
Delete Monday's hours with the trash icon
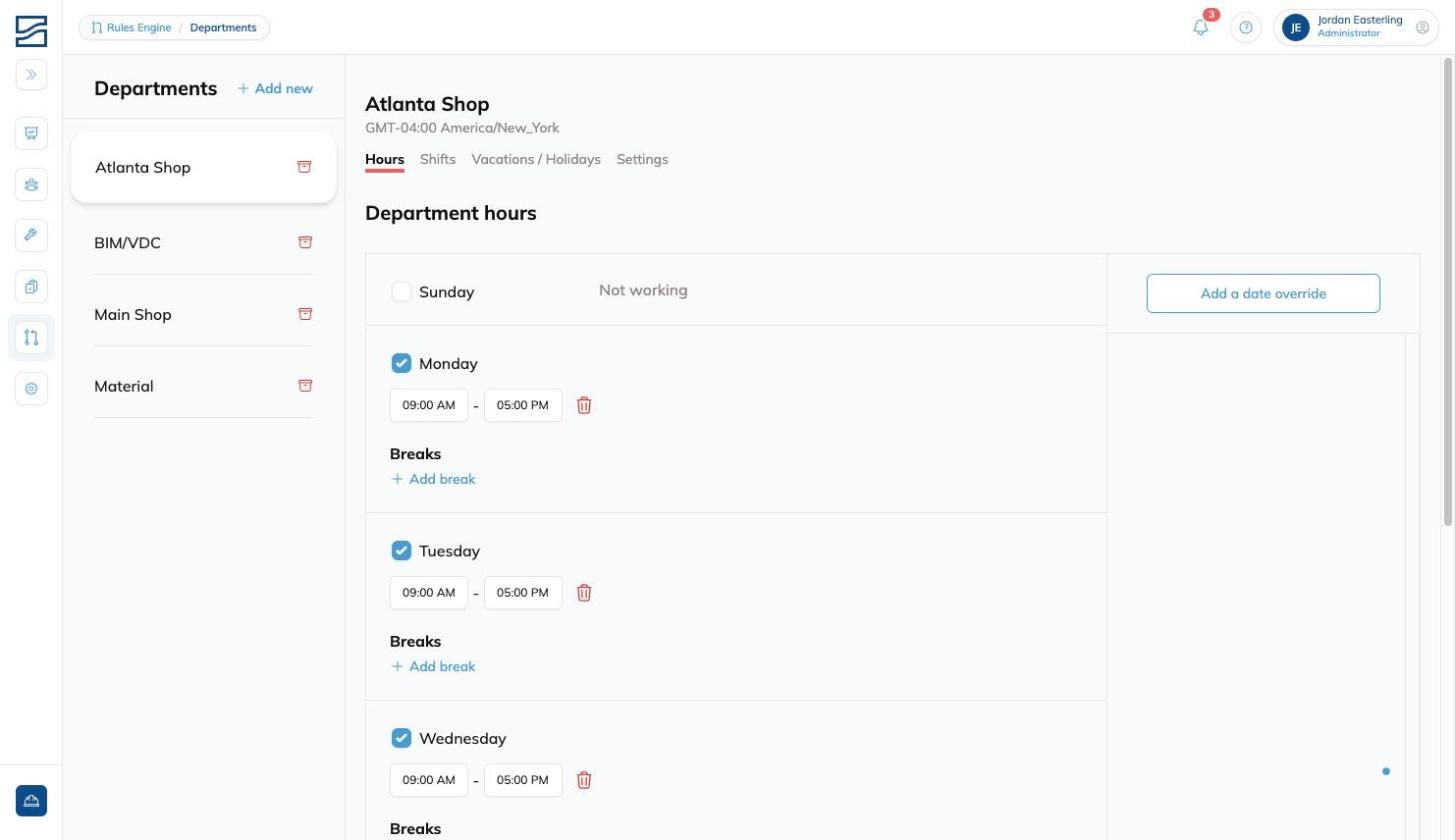pyautogui.click(x=584, y=405)
